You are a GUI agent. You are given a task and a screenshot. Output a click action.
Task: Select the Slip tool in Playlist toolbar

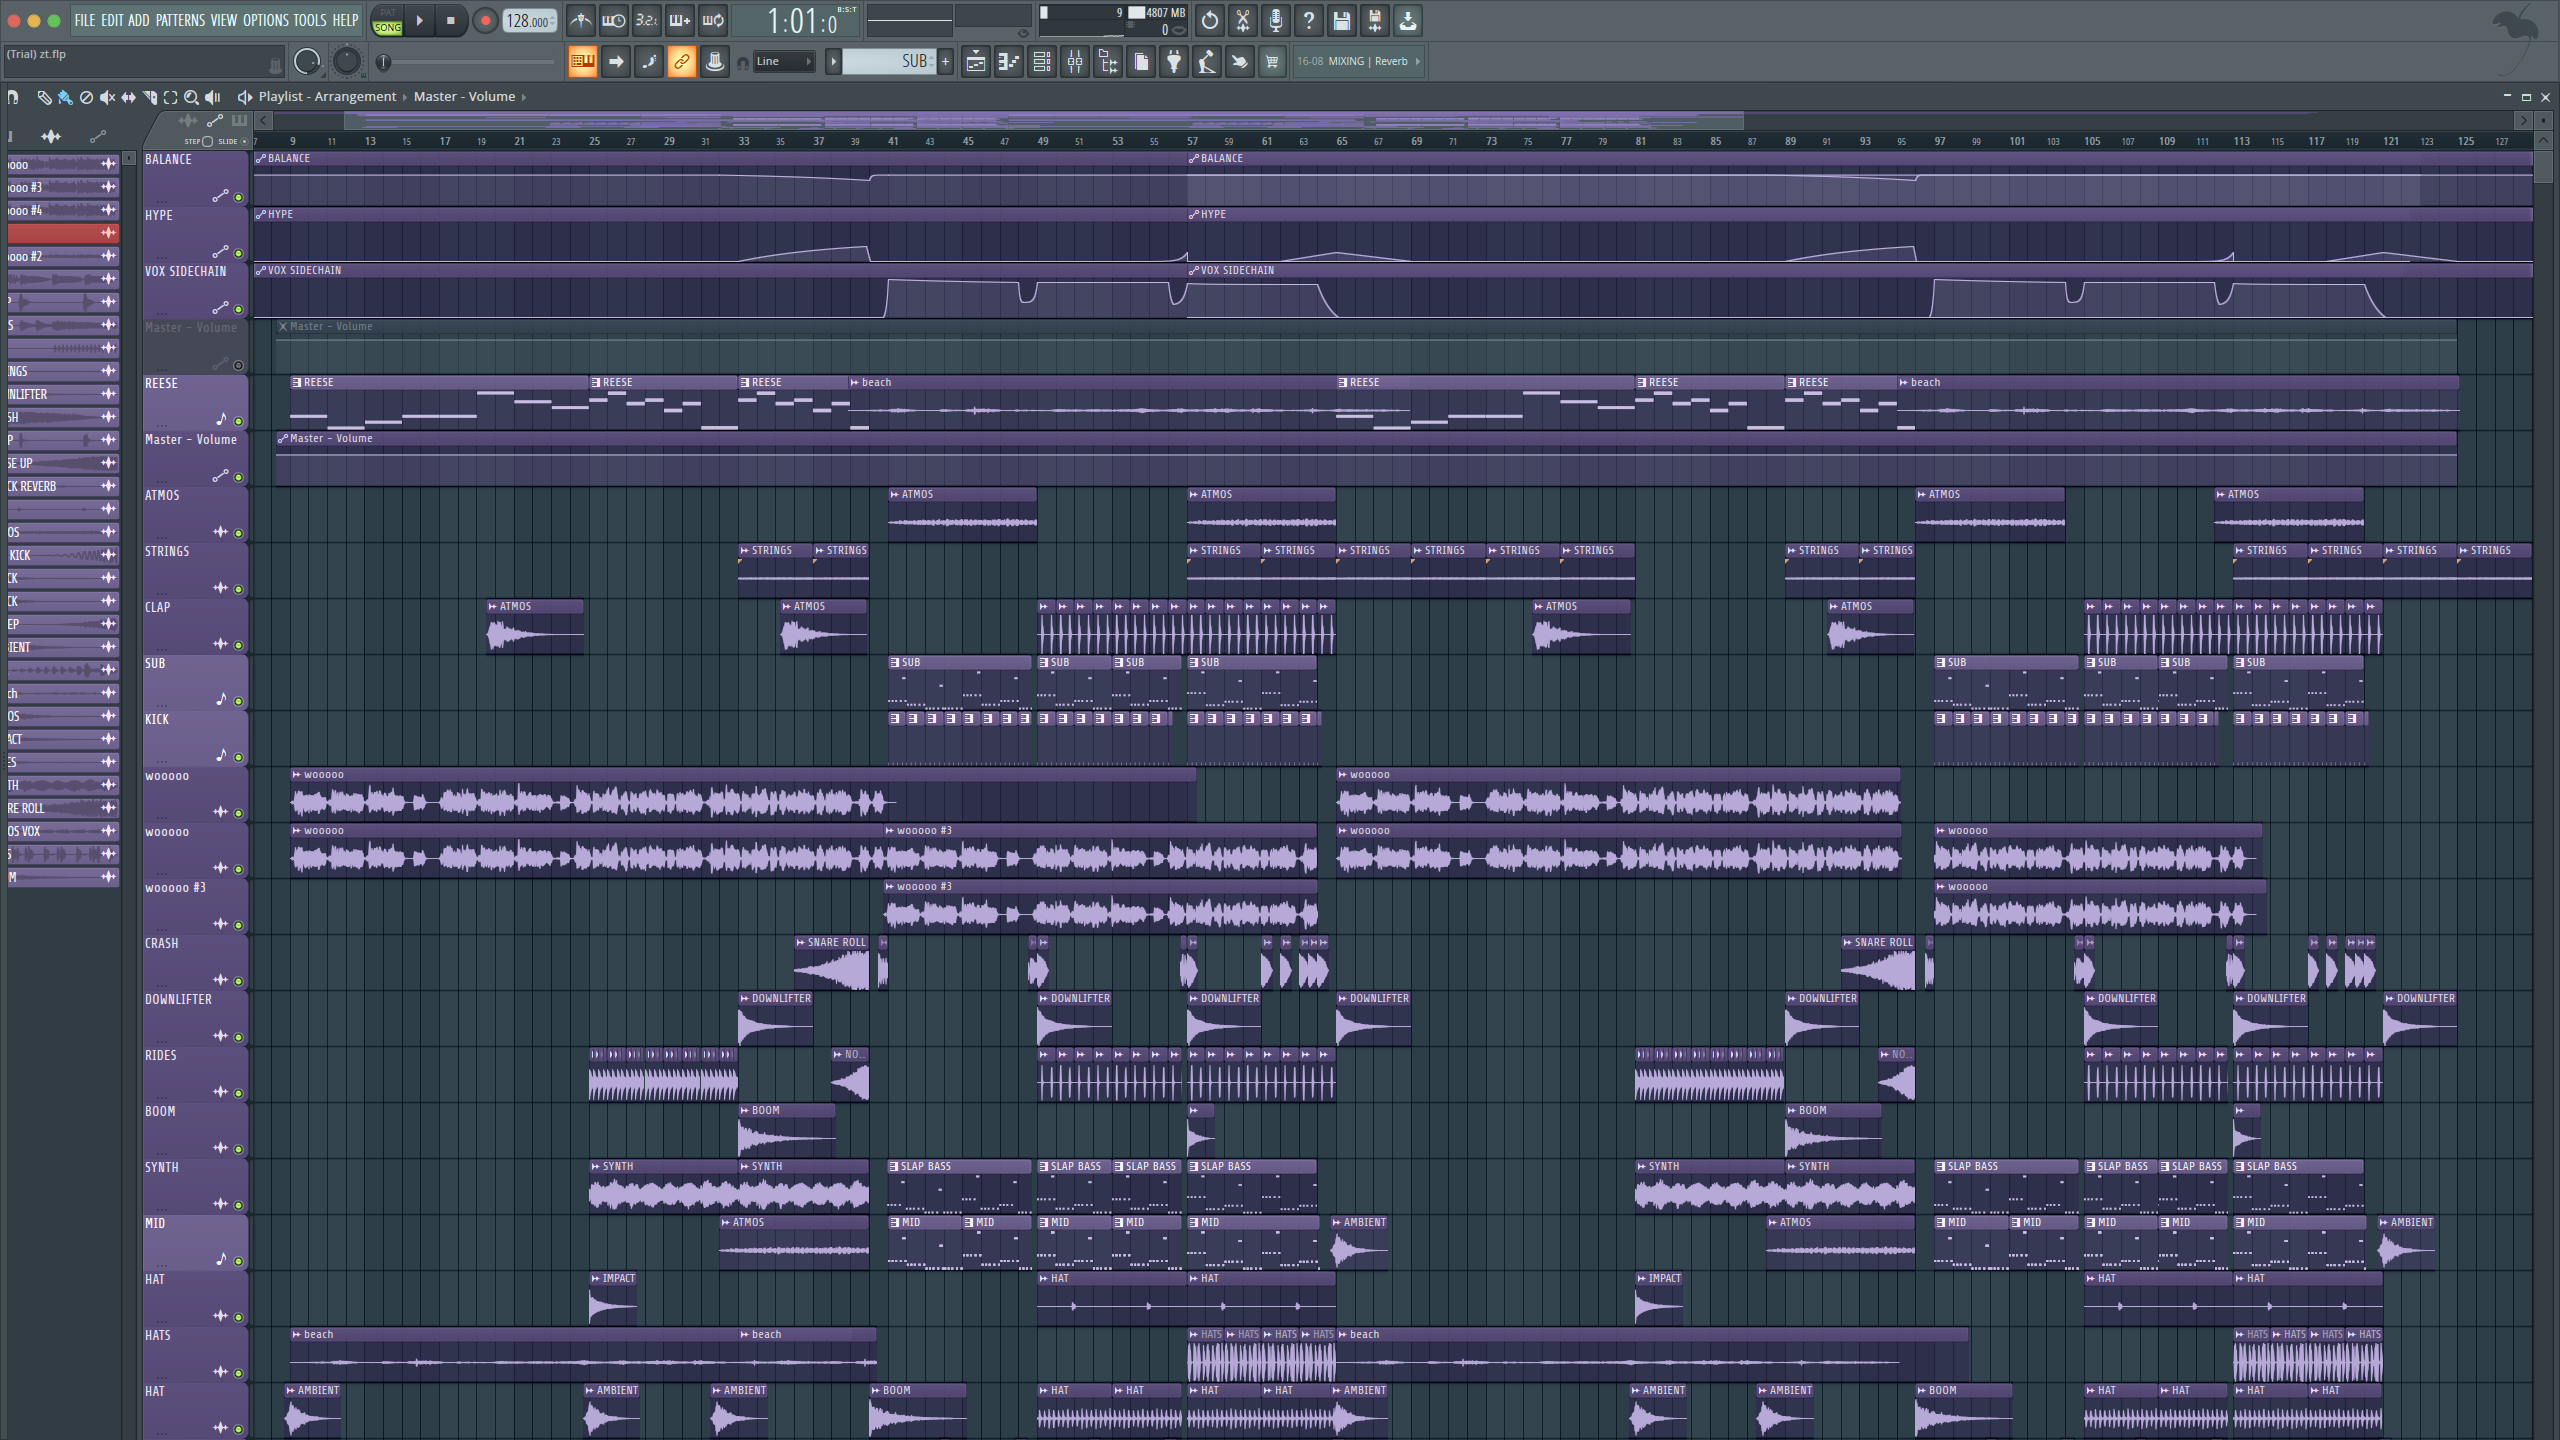128,97
